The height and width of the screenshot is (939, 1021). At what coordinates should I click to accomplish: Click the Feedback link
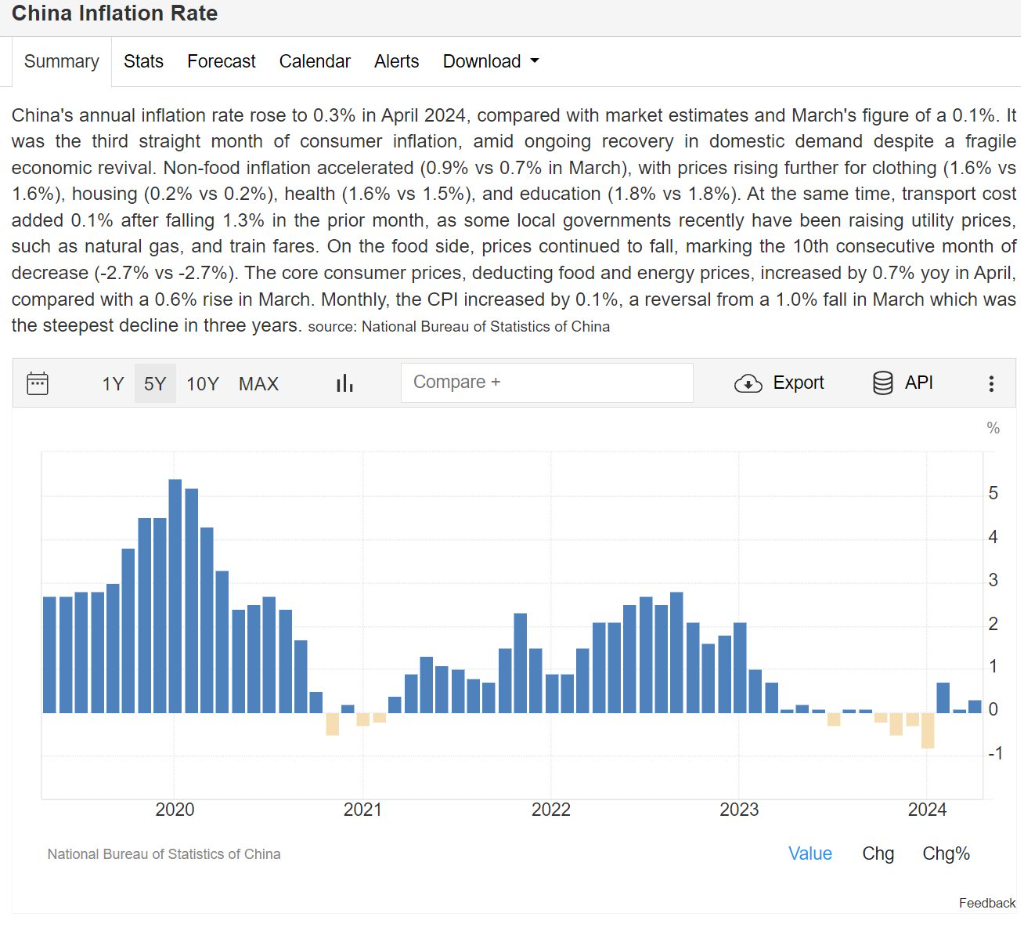point(986,903)
